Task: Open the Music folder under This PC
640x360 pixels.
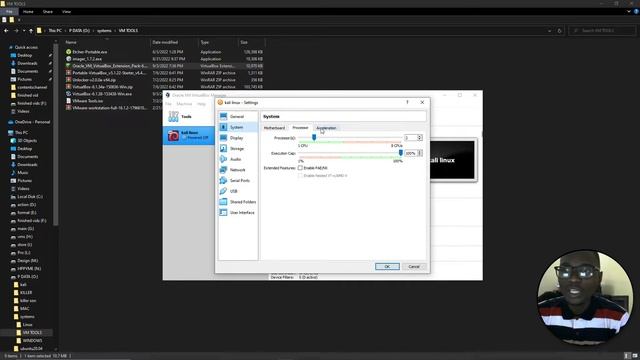Action: [x=23, y=173]
